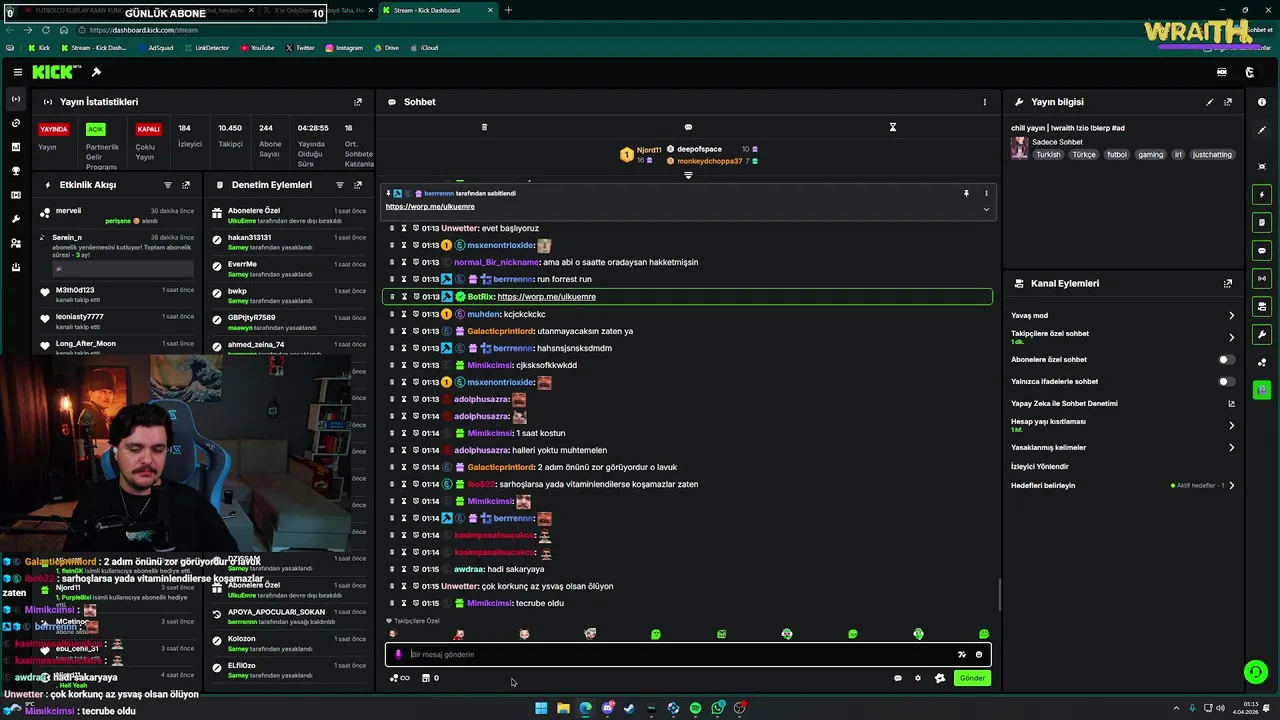Viewport: 1280px width, 720px height.
Task: Open the Instagram bookmark
Action: pyautogui.click(x=343, y=48)
